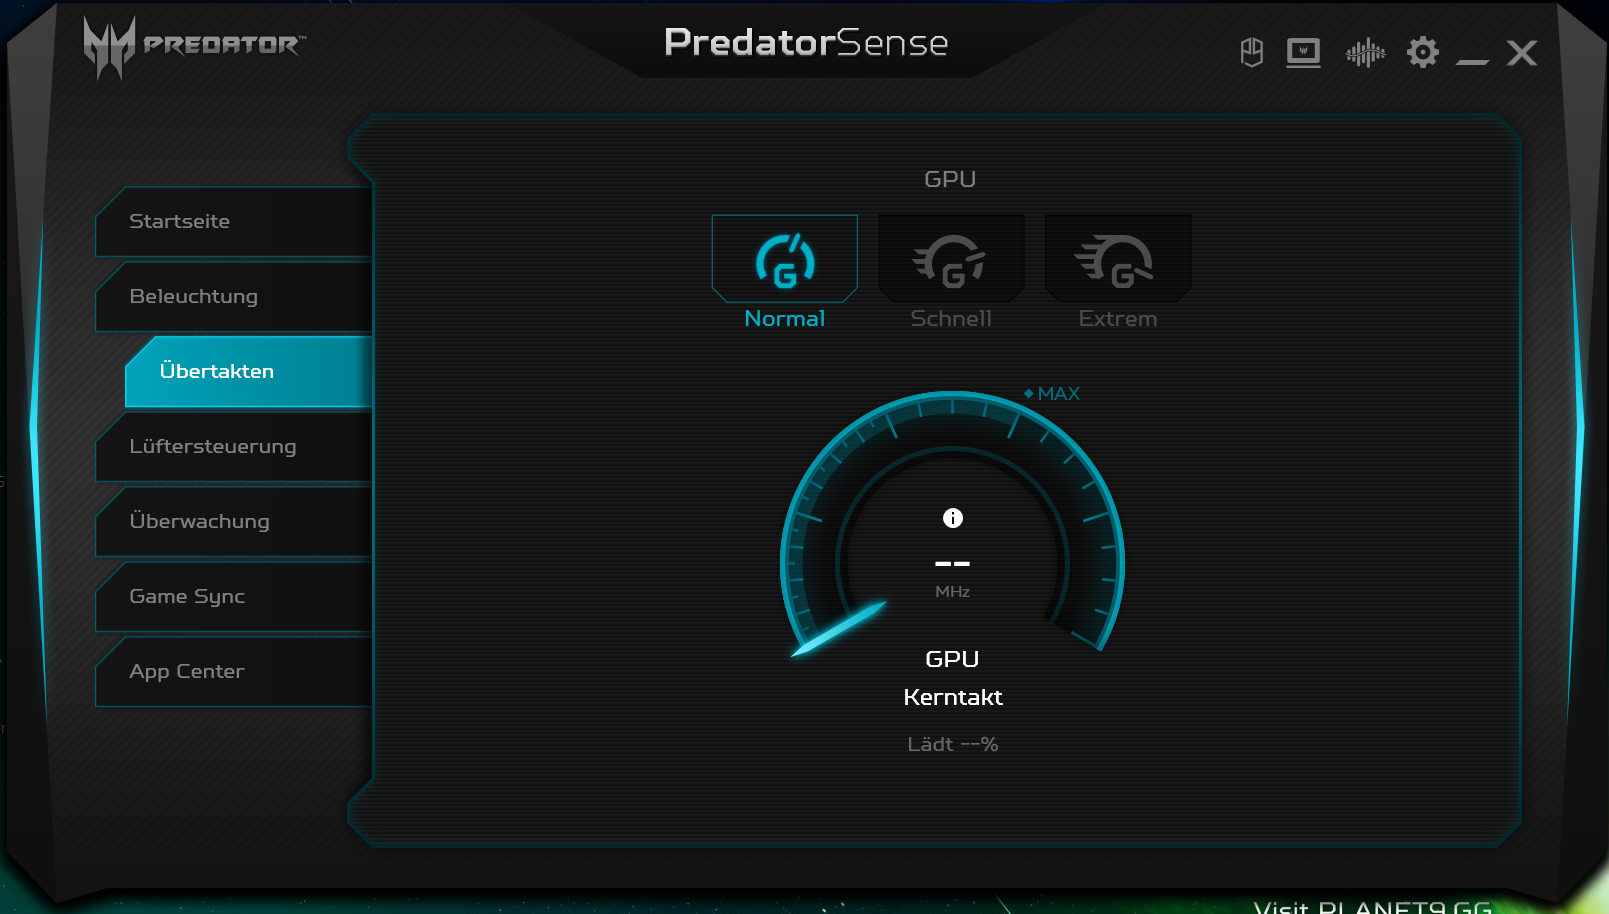The width and height of the screenshot is (1609, 914).
Task: Open settings via the gear icon
Action: [x=1422, y=52]
